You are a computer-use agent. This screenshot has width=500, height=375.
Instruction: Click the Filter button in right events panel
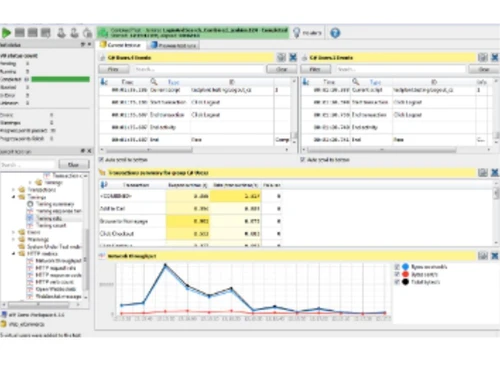pyautogui.click(x=315, y=69)
